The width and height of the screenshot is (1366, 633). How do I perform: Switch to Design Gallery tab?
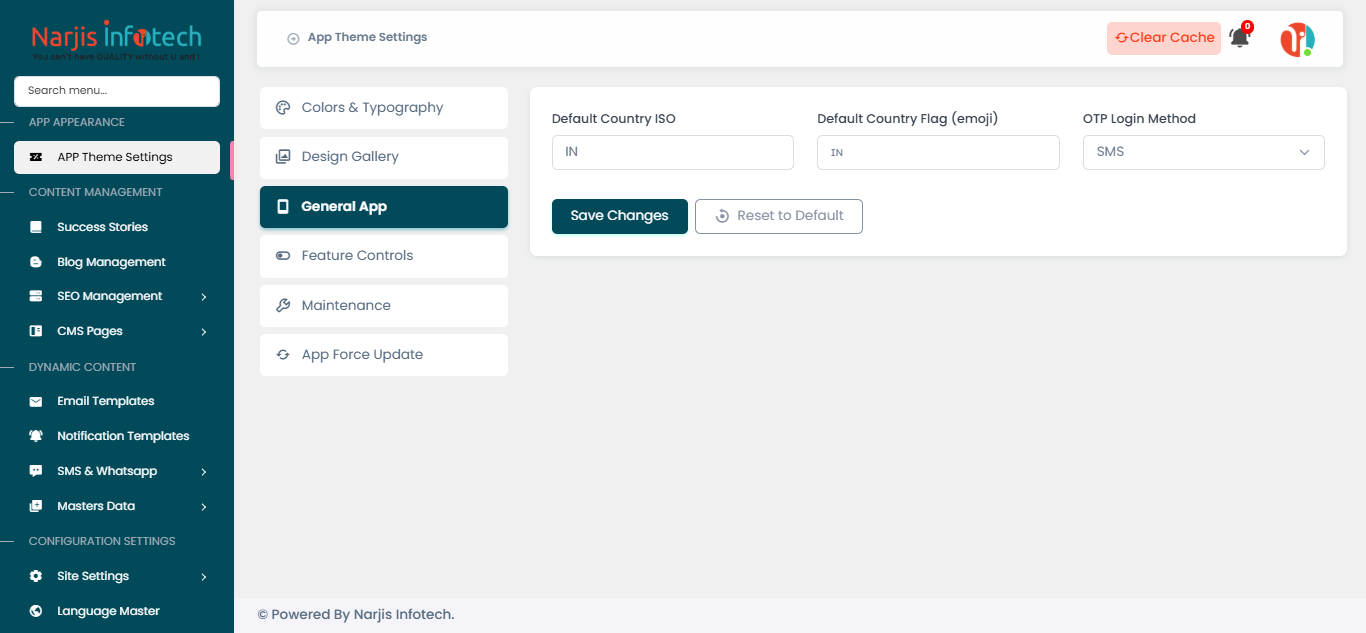click(x=384, y=157)
